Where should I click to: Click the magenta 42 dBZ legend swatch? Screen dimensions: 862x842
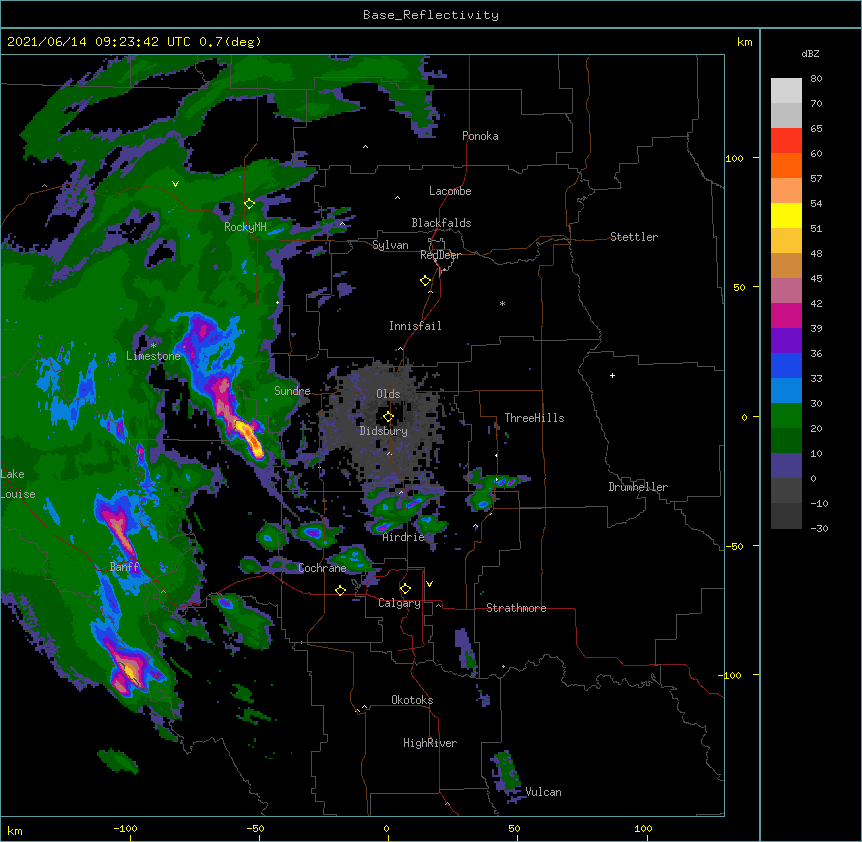(786, 315)
